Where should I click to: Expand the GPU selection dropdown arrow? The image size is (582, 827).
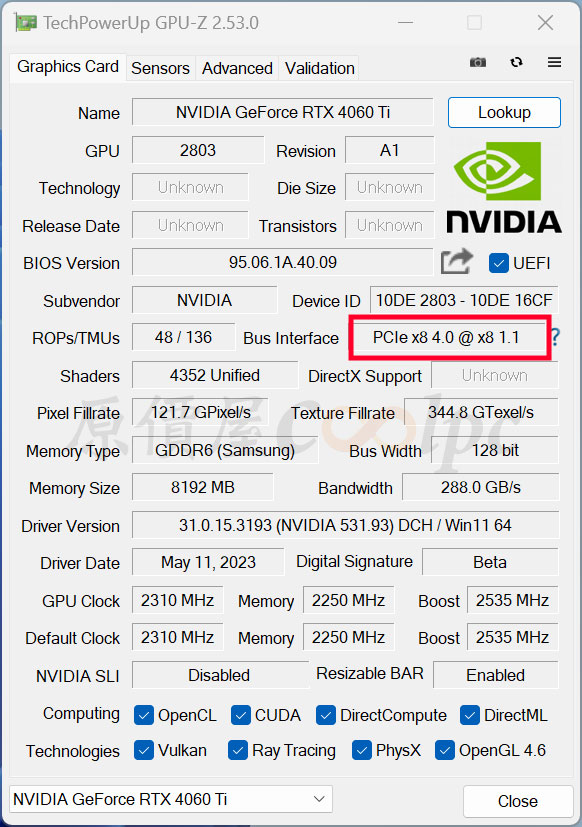(x=319, y=799)
